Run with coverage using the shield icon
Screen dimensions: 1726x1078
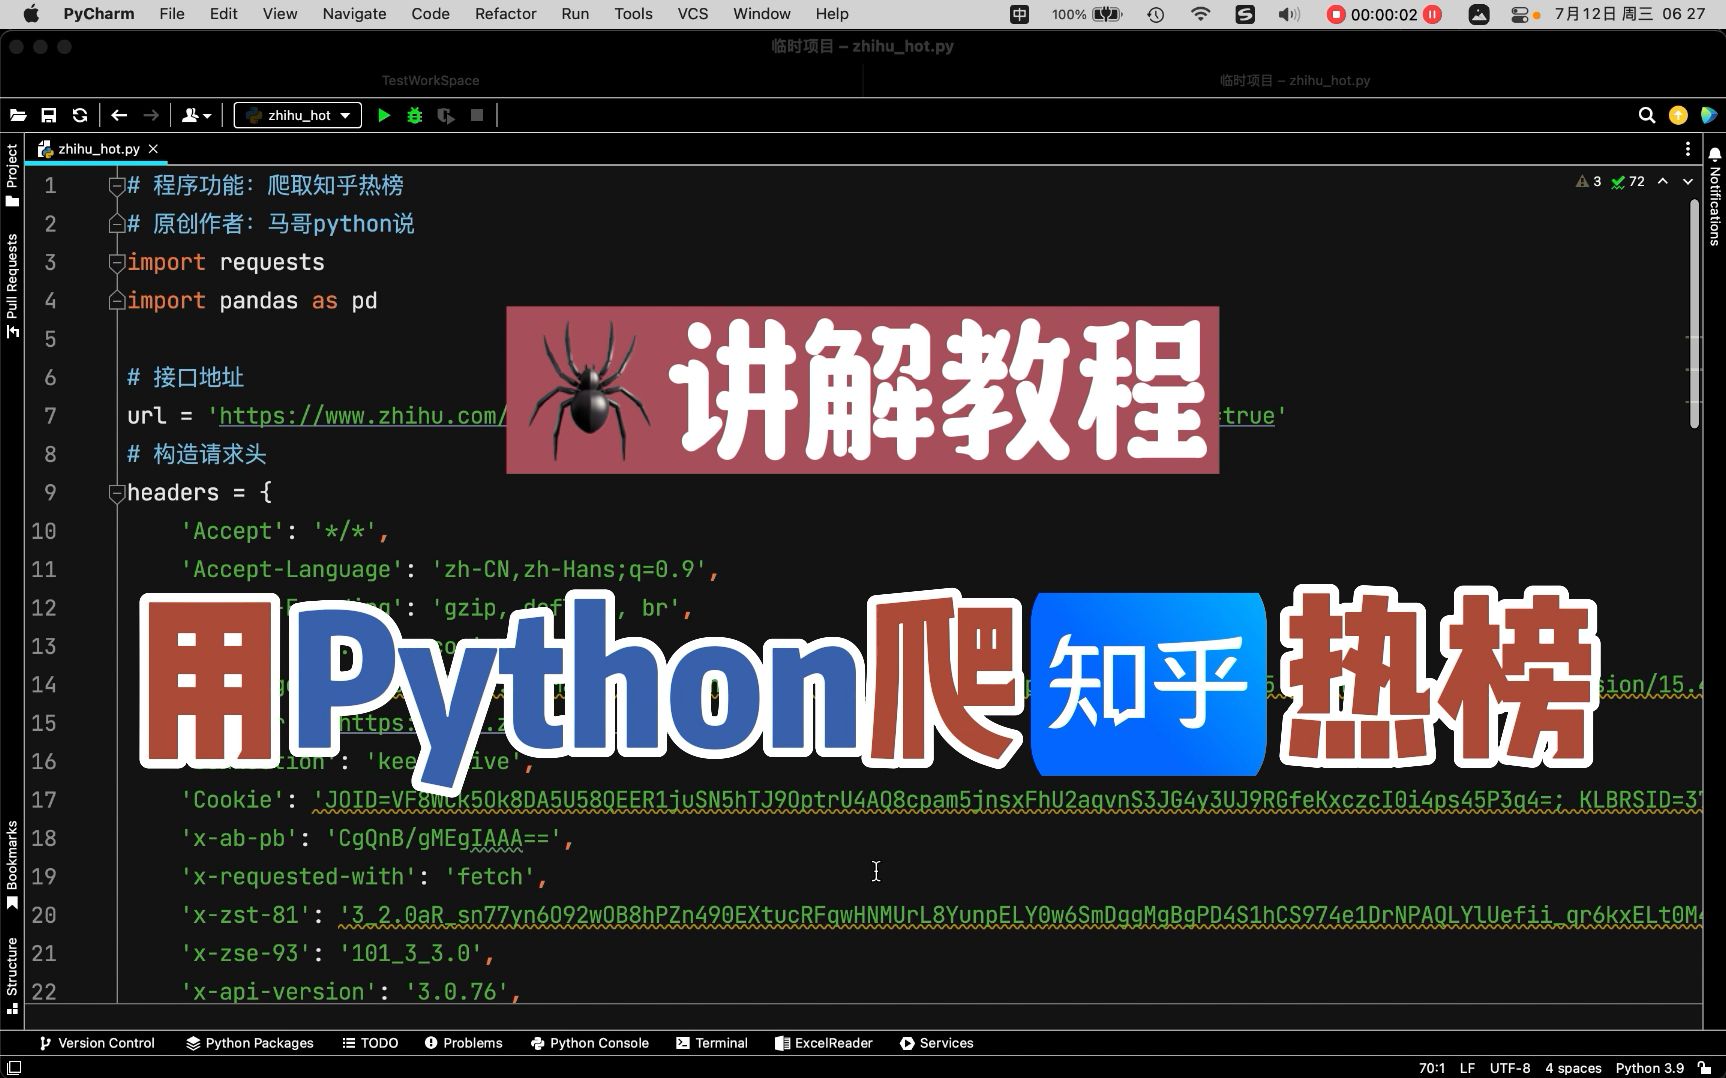(x=445, y=115)
